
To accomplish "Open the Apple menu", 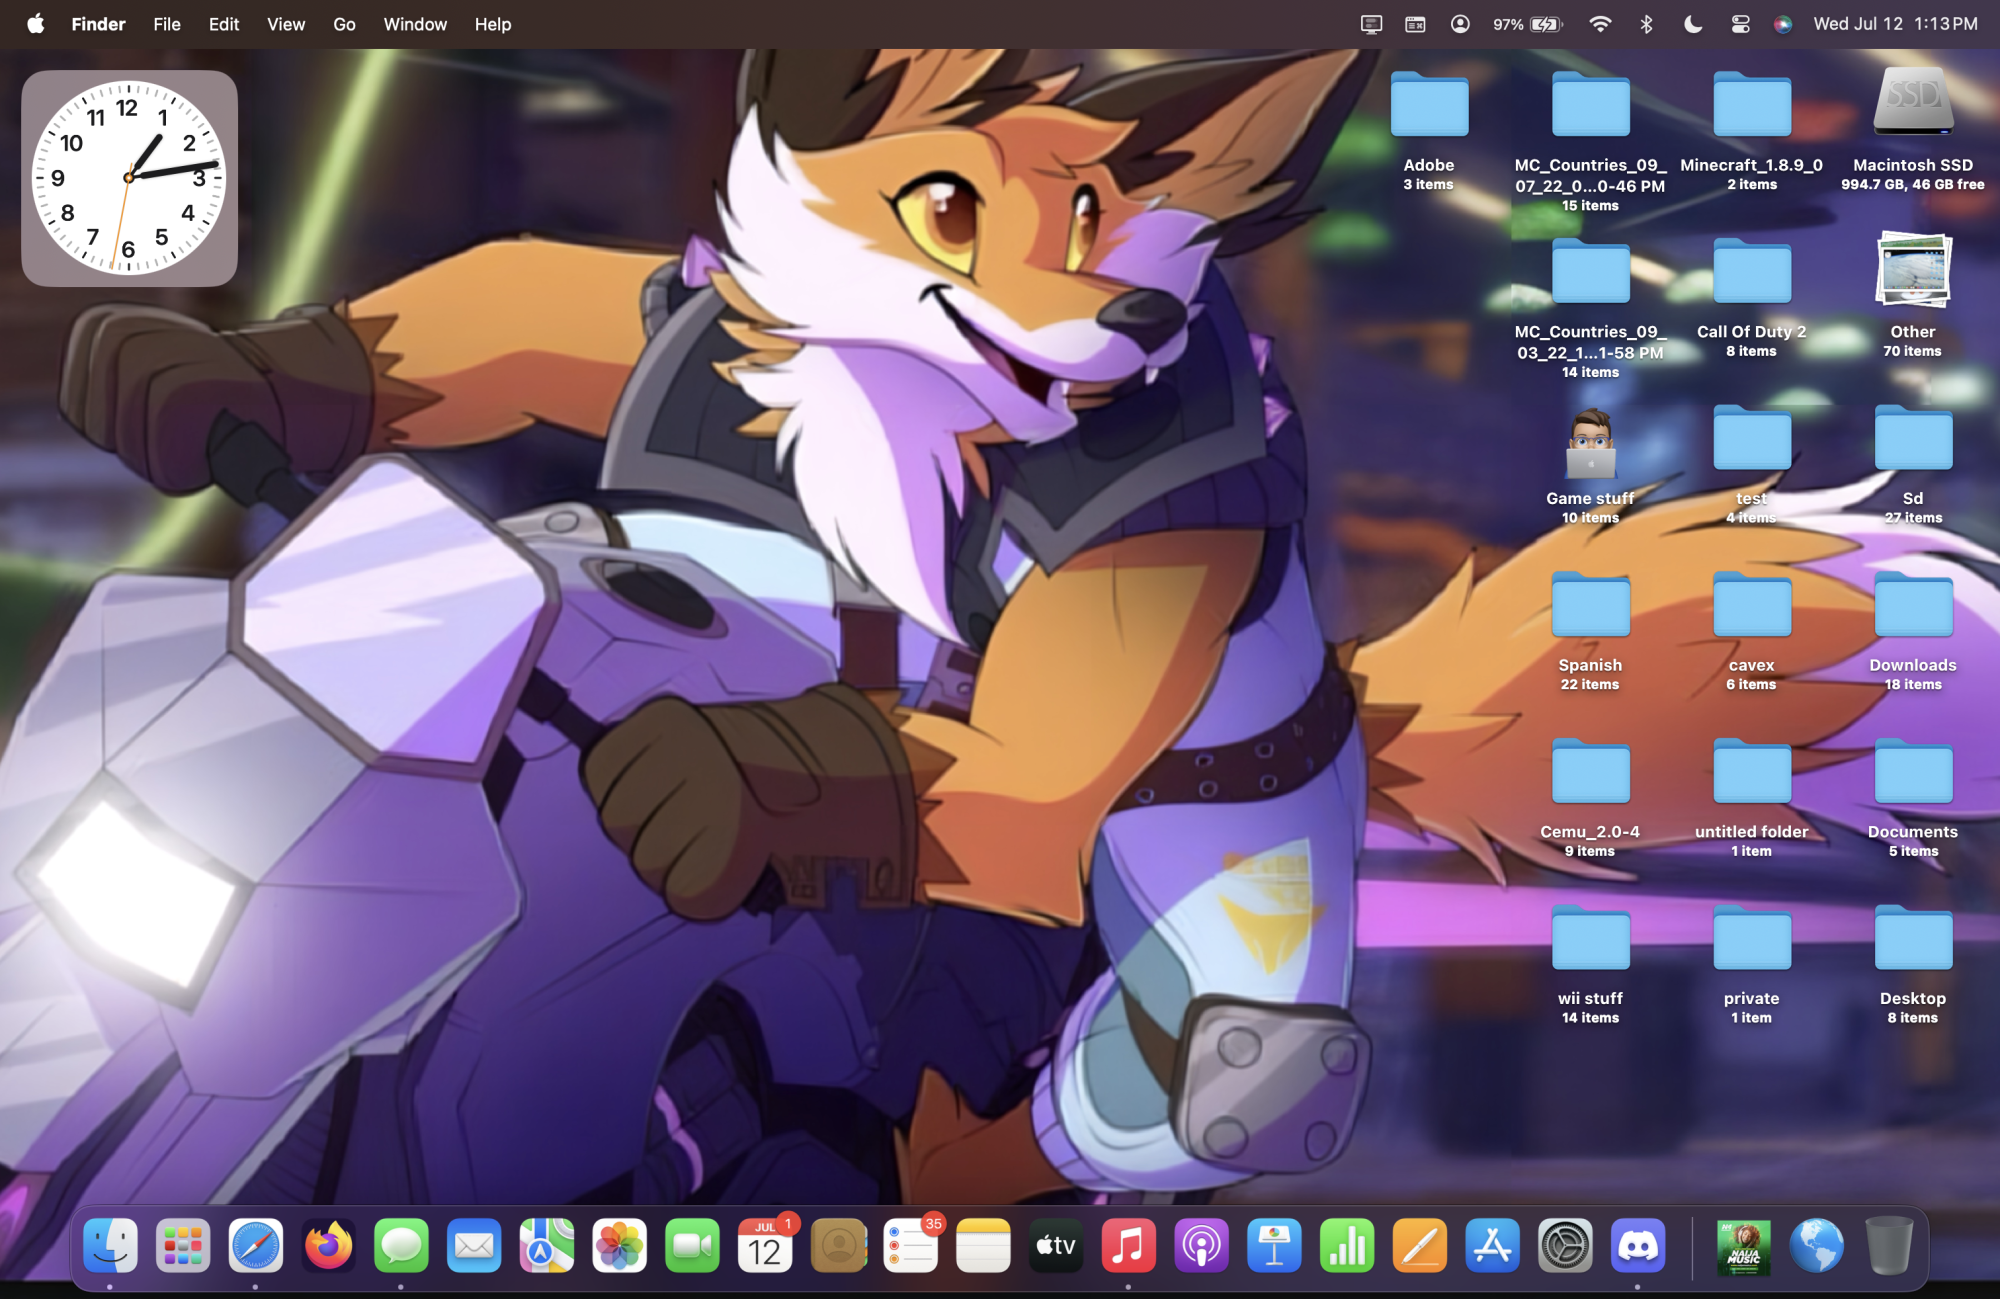I will 36,24.
